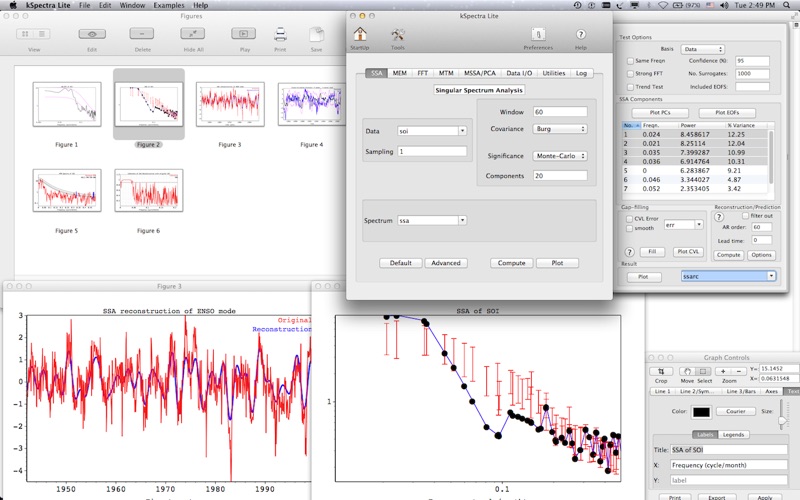Open the Axes tab in Graph Controls

(x=771, y=391)
